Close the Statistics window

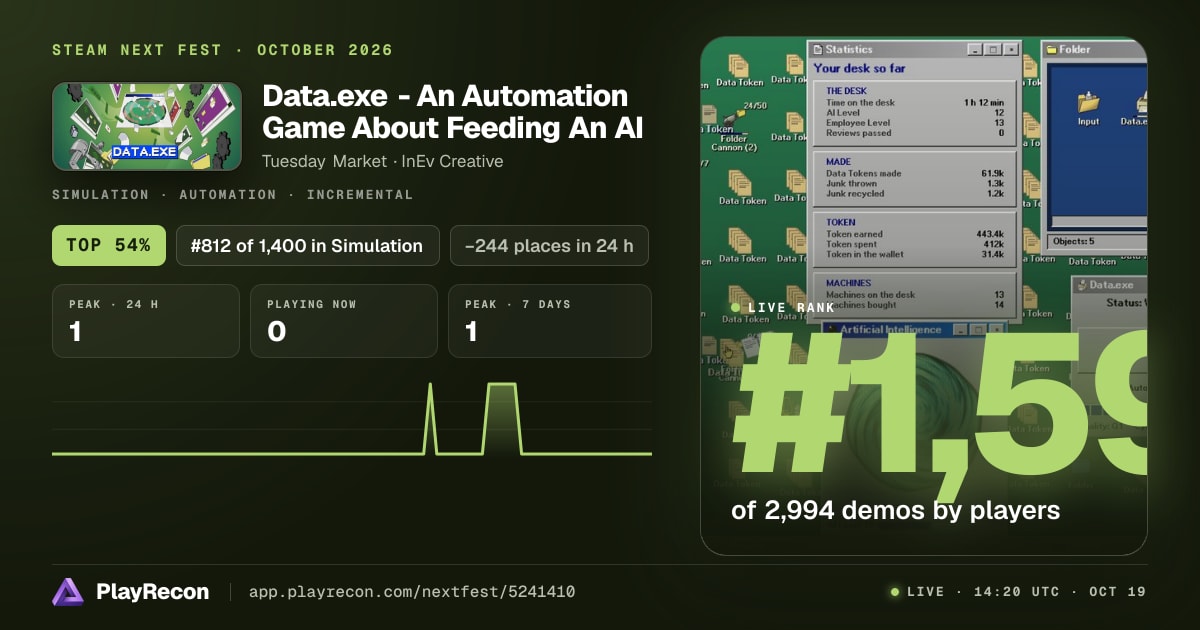(x=1011, y=49)
